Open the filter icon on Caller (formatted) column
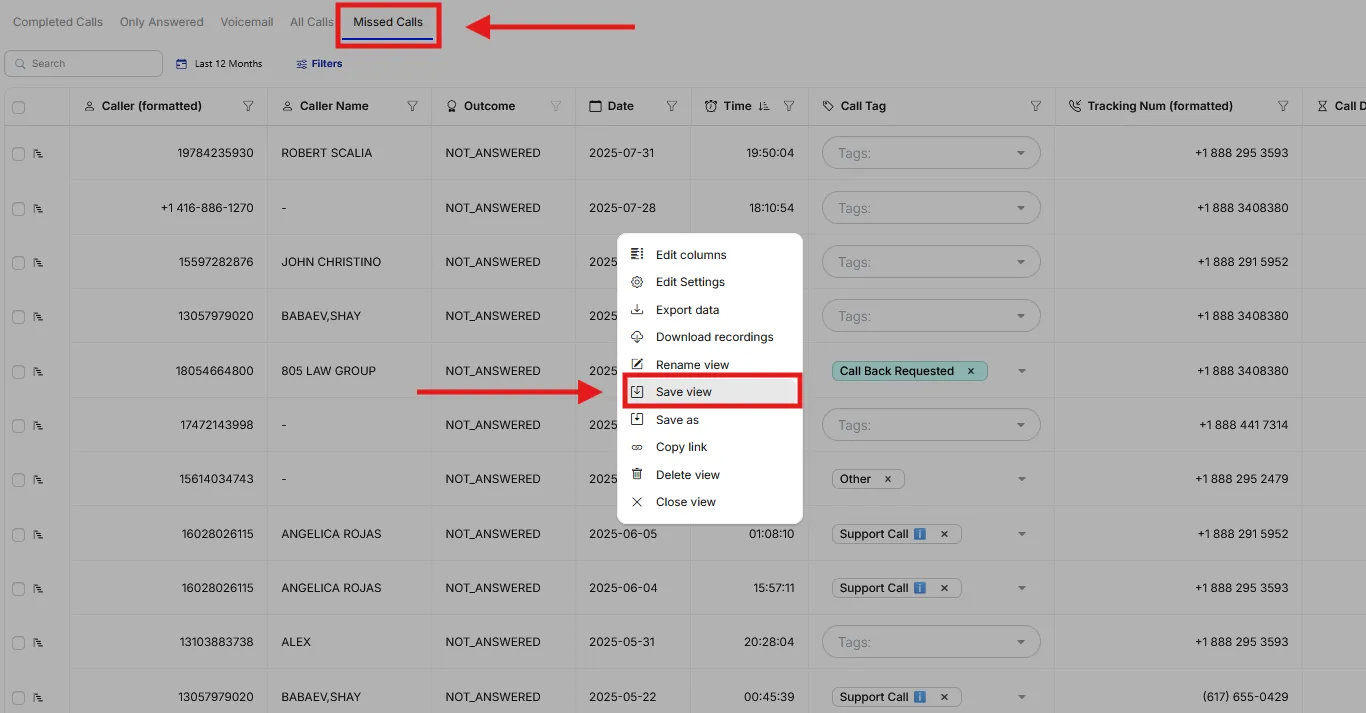The image size is (1366, 713). click(x=249, y=106)
